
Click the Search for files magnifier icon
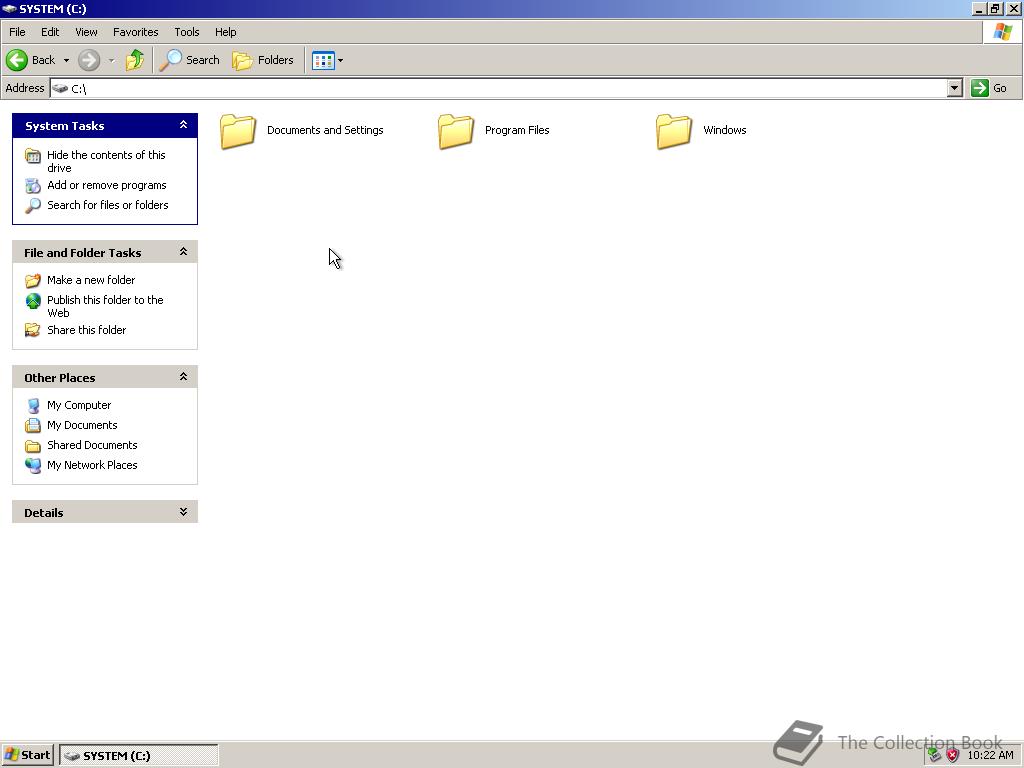coord(33,206)
